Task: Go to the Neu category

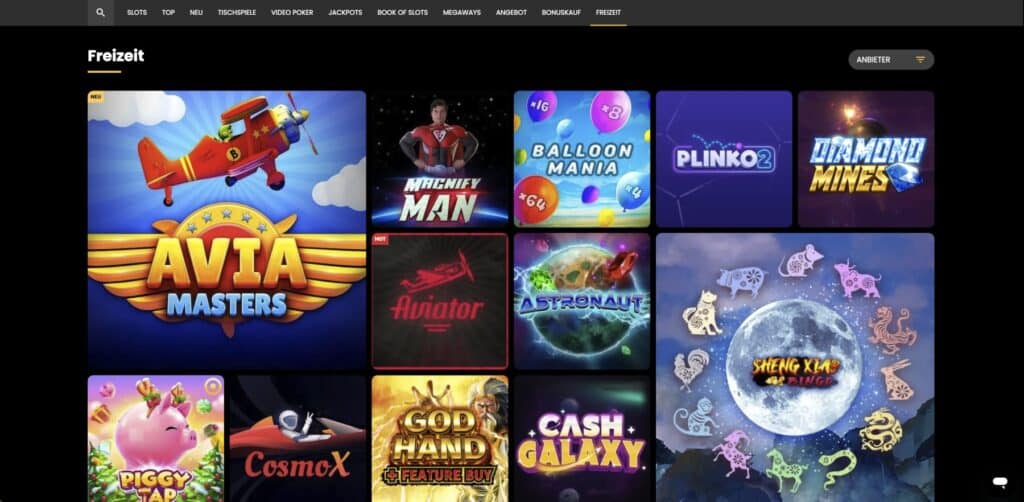Action: point(196,12)
